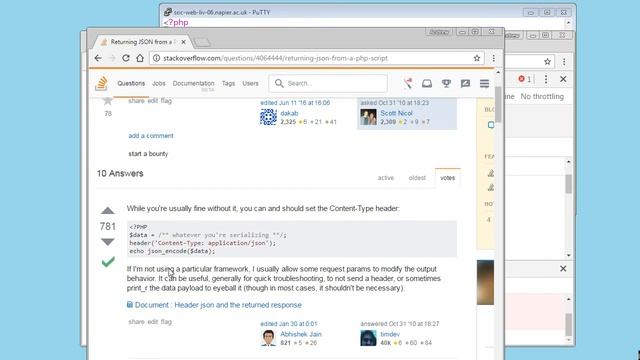Close the Returning JSON tab
The width and height of the screenshot is (640, 360).
click(x=184, y=42)
